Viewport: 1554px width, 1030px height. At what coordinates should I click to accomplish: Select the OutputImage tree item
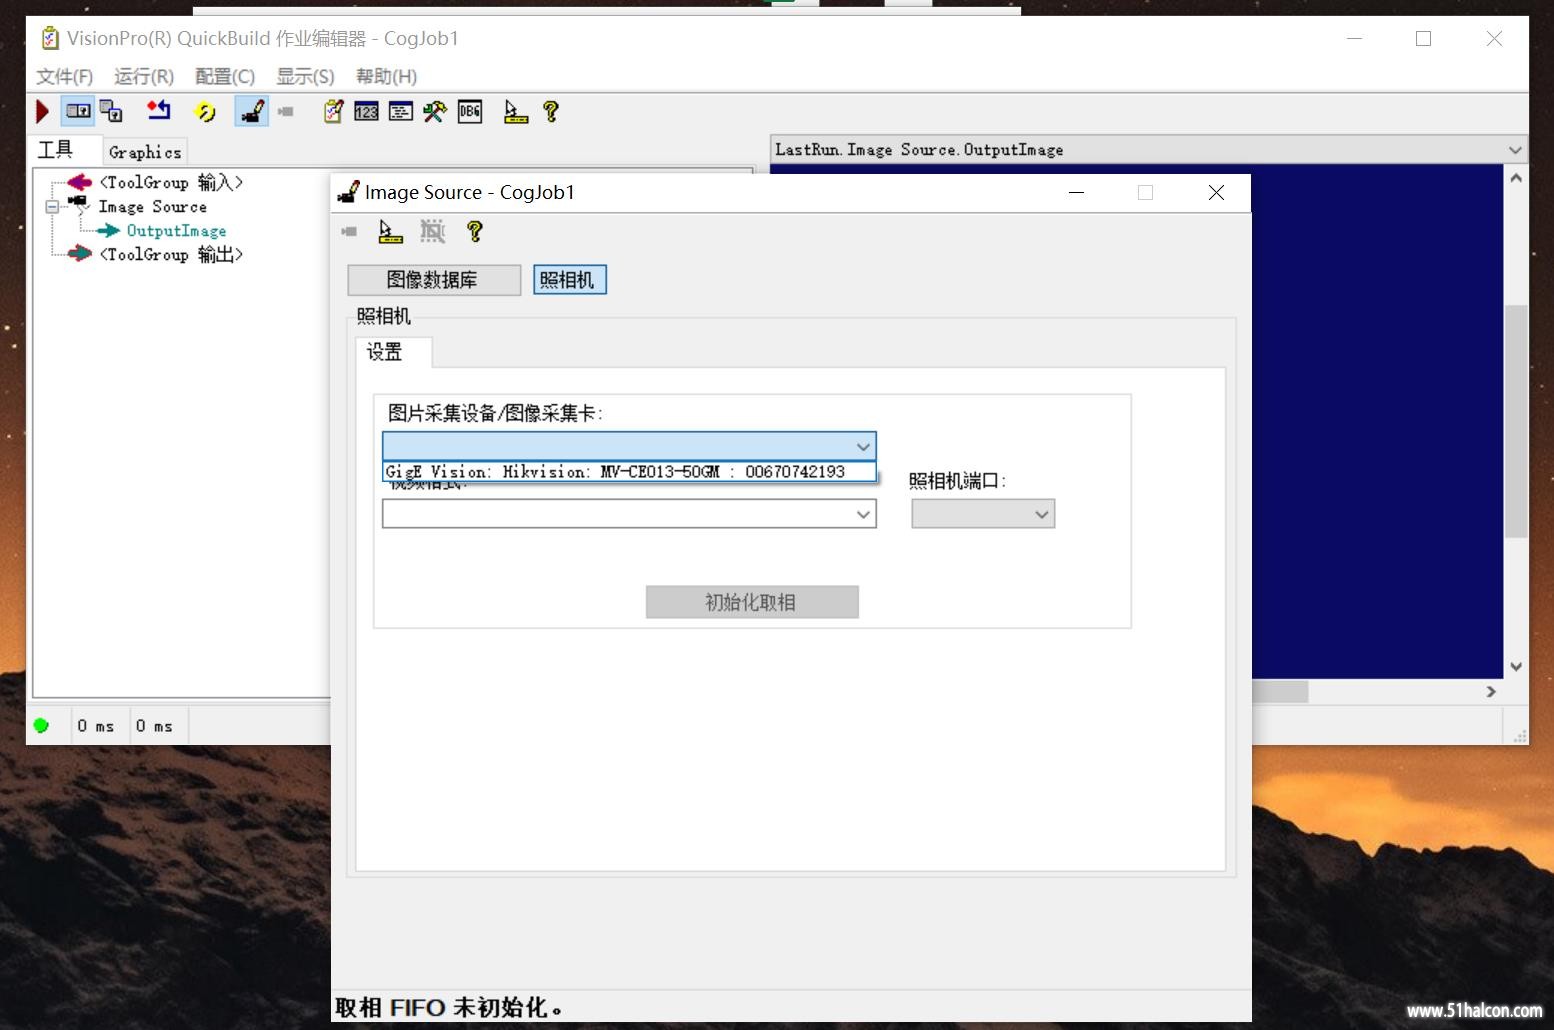coord(176,231)
